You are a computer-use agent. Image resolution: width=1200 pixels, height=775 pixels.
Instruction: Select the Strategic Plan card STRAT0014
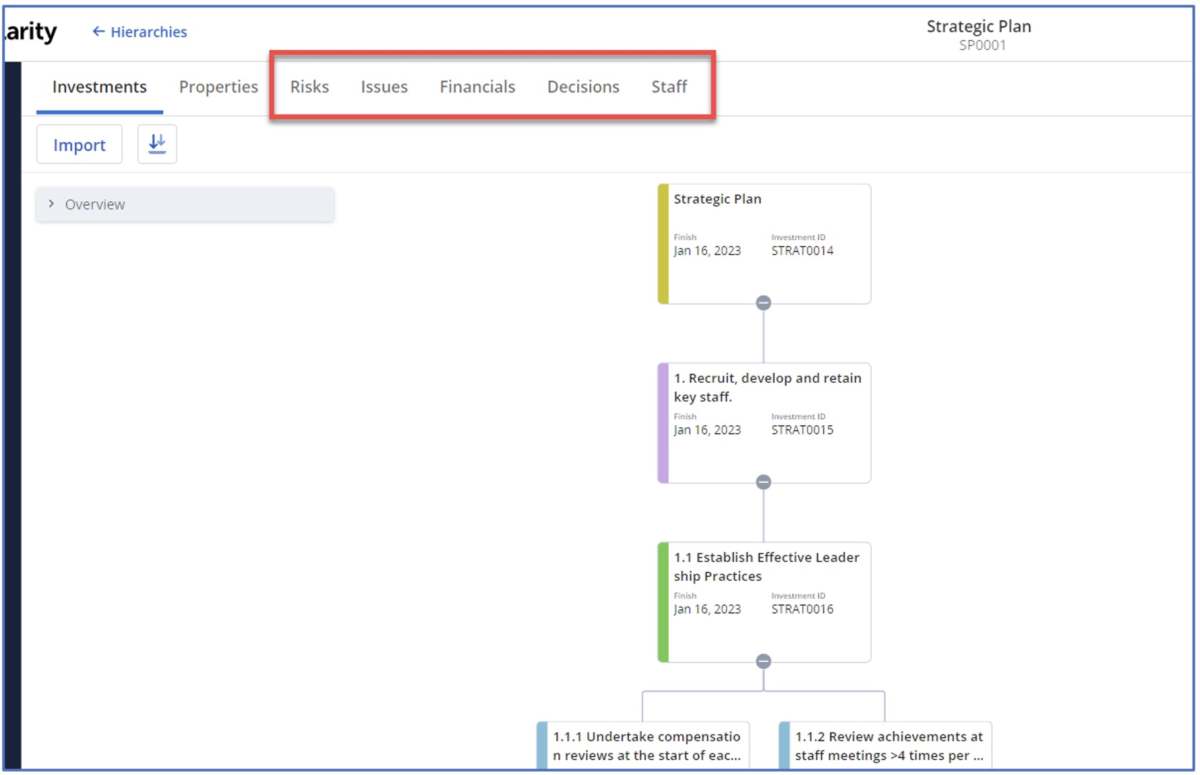[x=765, y=240]
